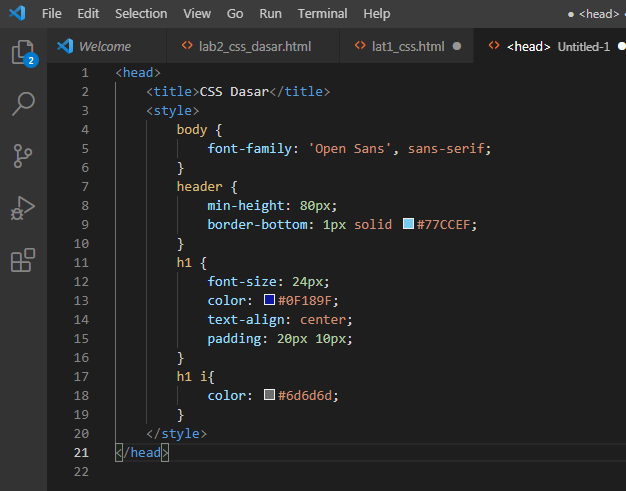Open the Run and Debug view icon
Image resolution: width=626 pixels, height=491 pixels.
(23, 208)
